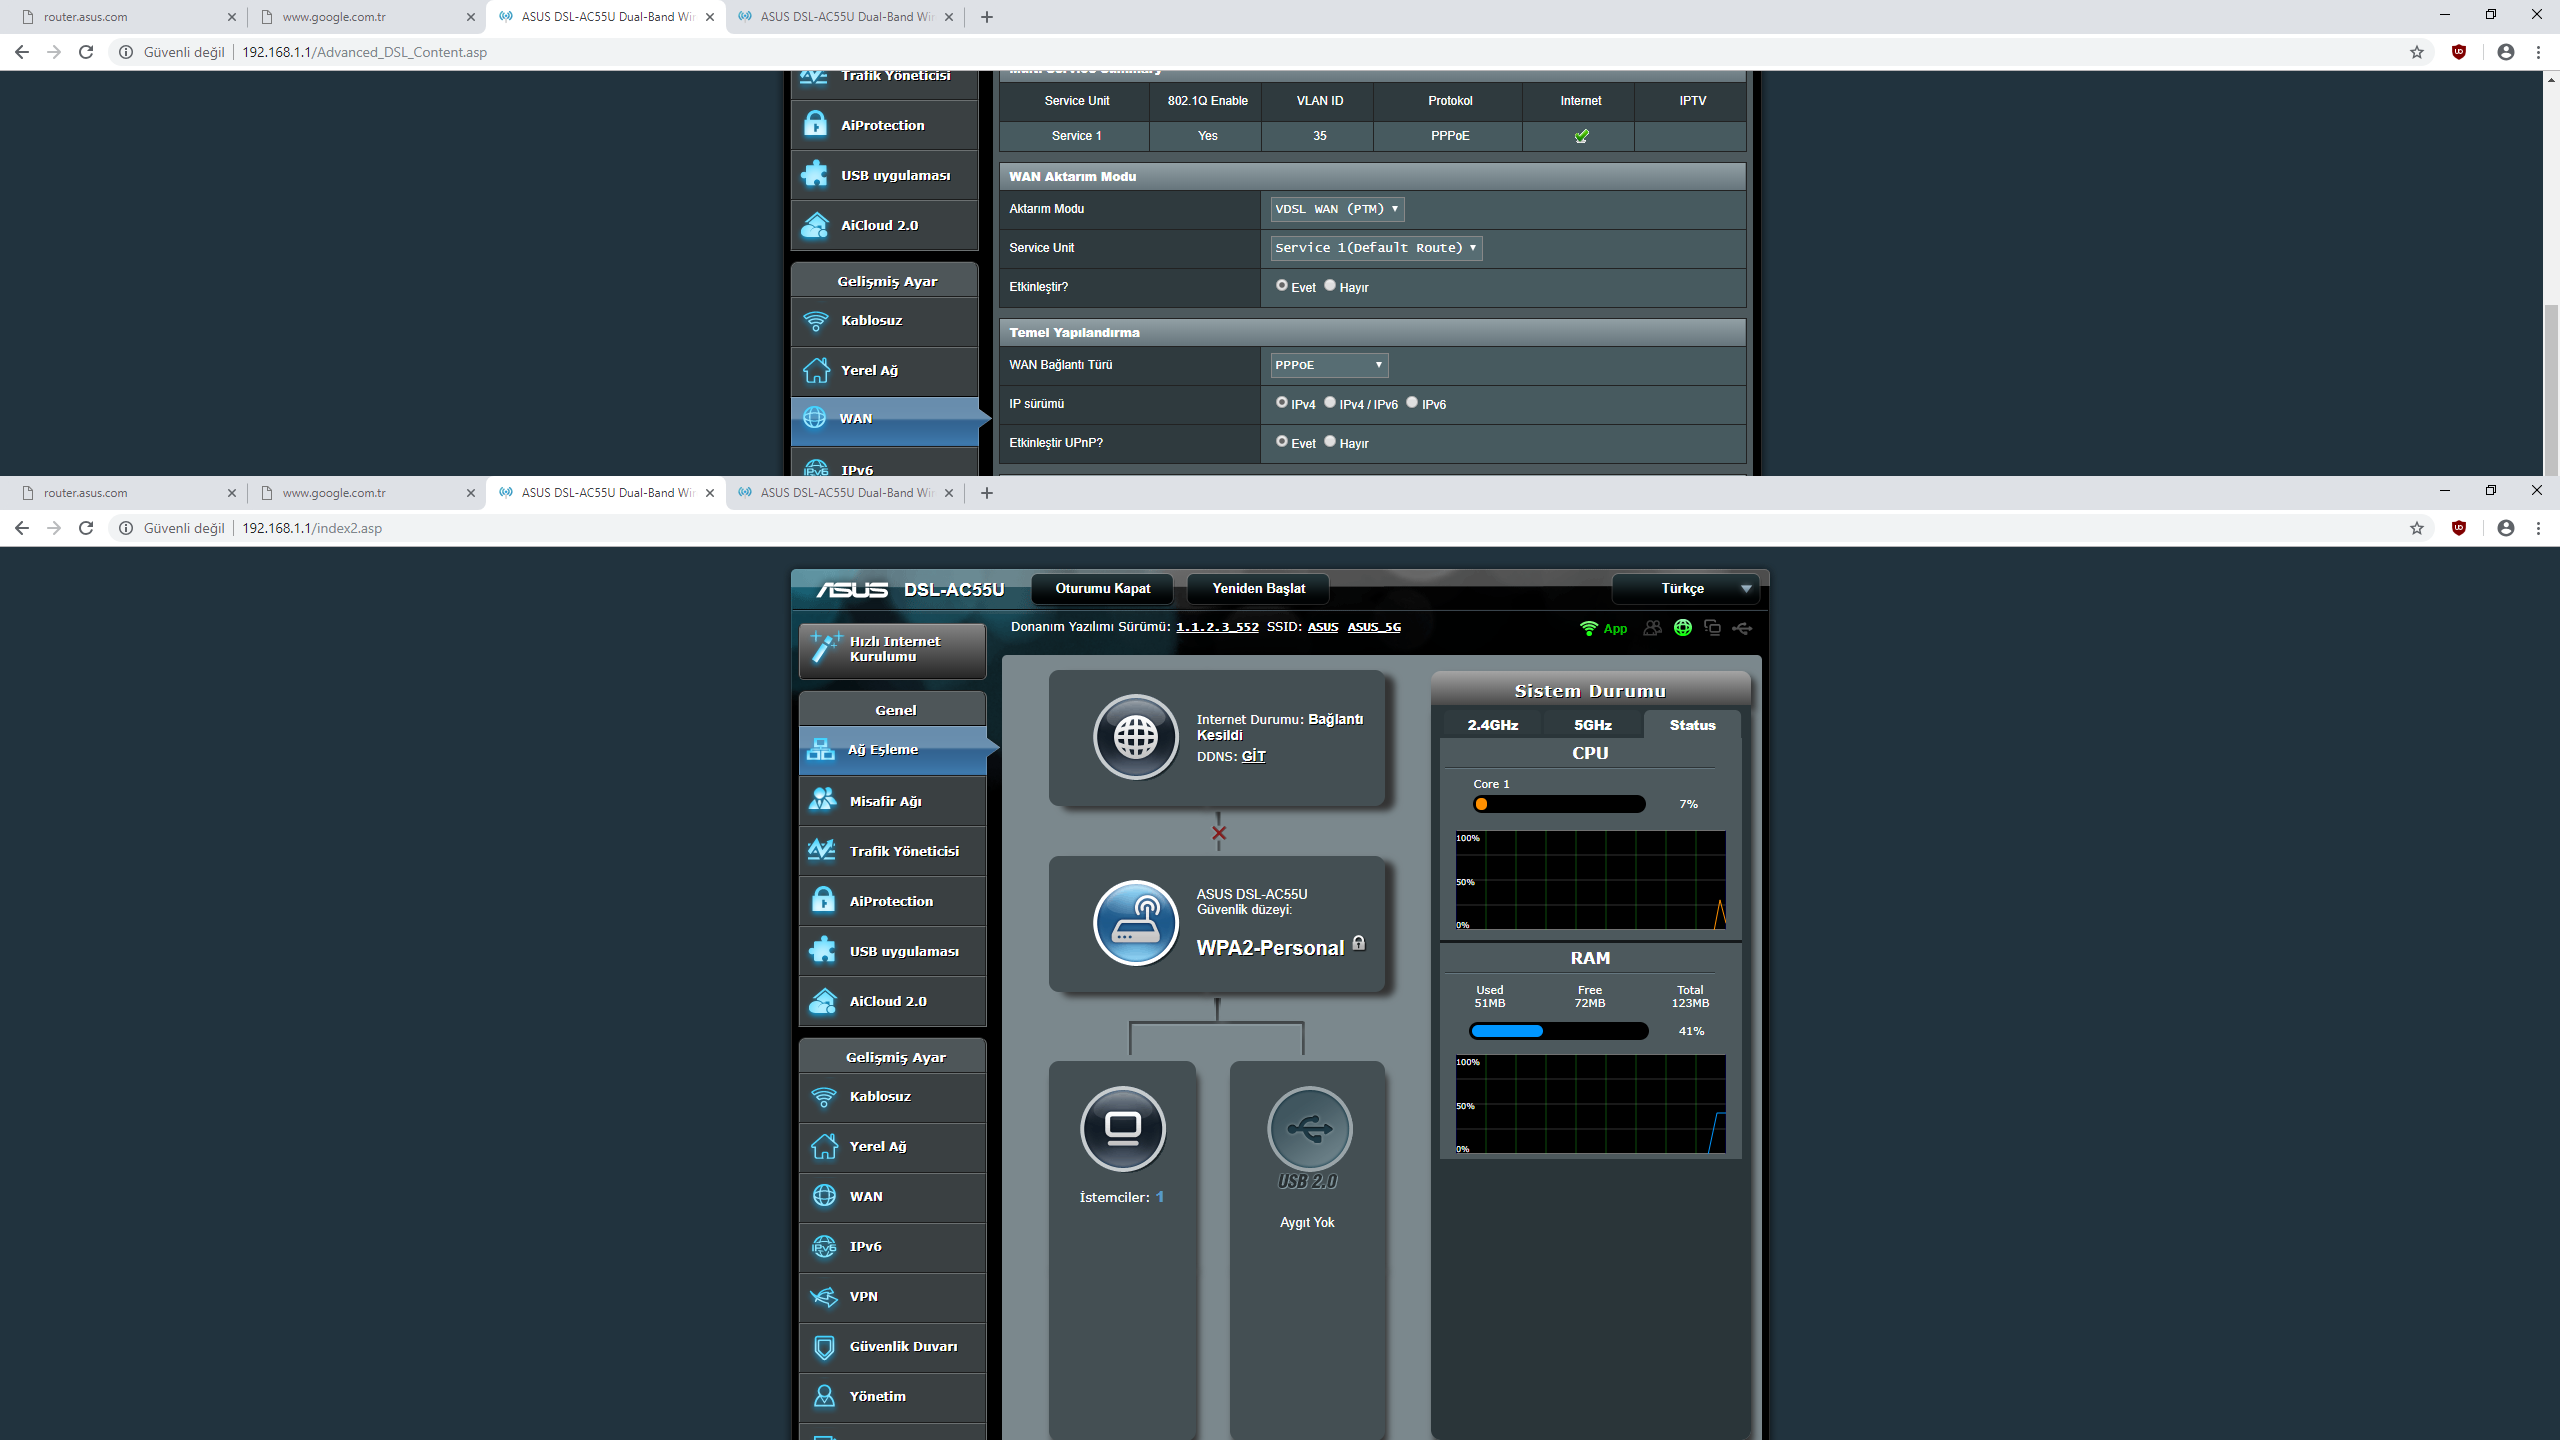Open AiProtection in lower sidebar
Screen dimensions: 2560x1440
click(891, 901)
